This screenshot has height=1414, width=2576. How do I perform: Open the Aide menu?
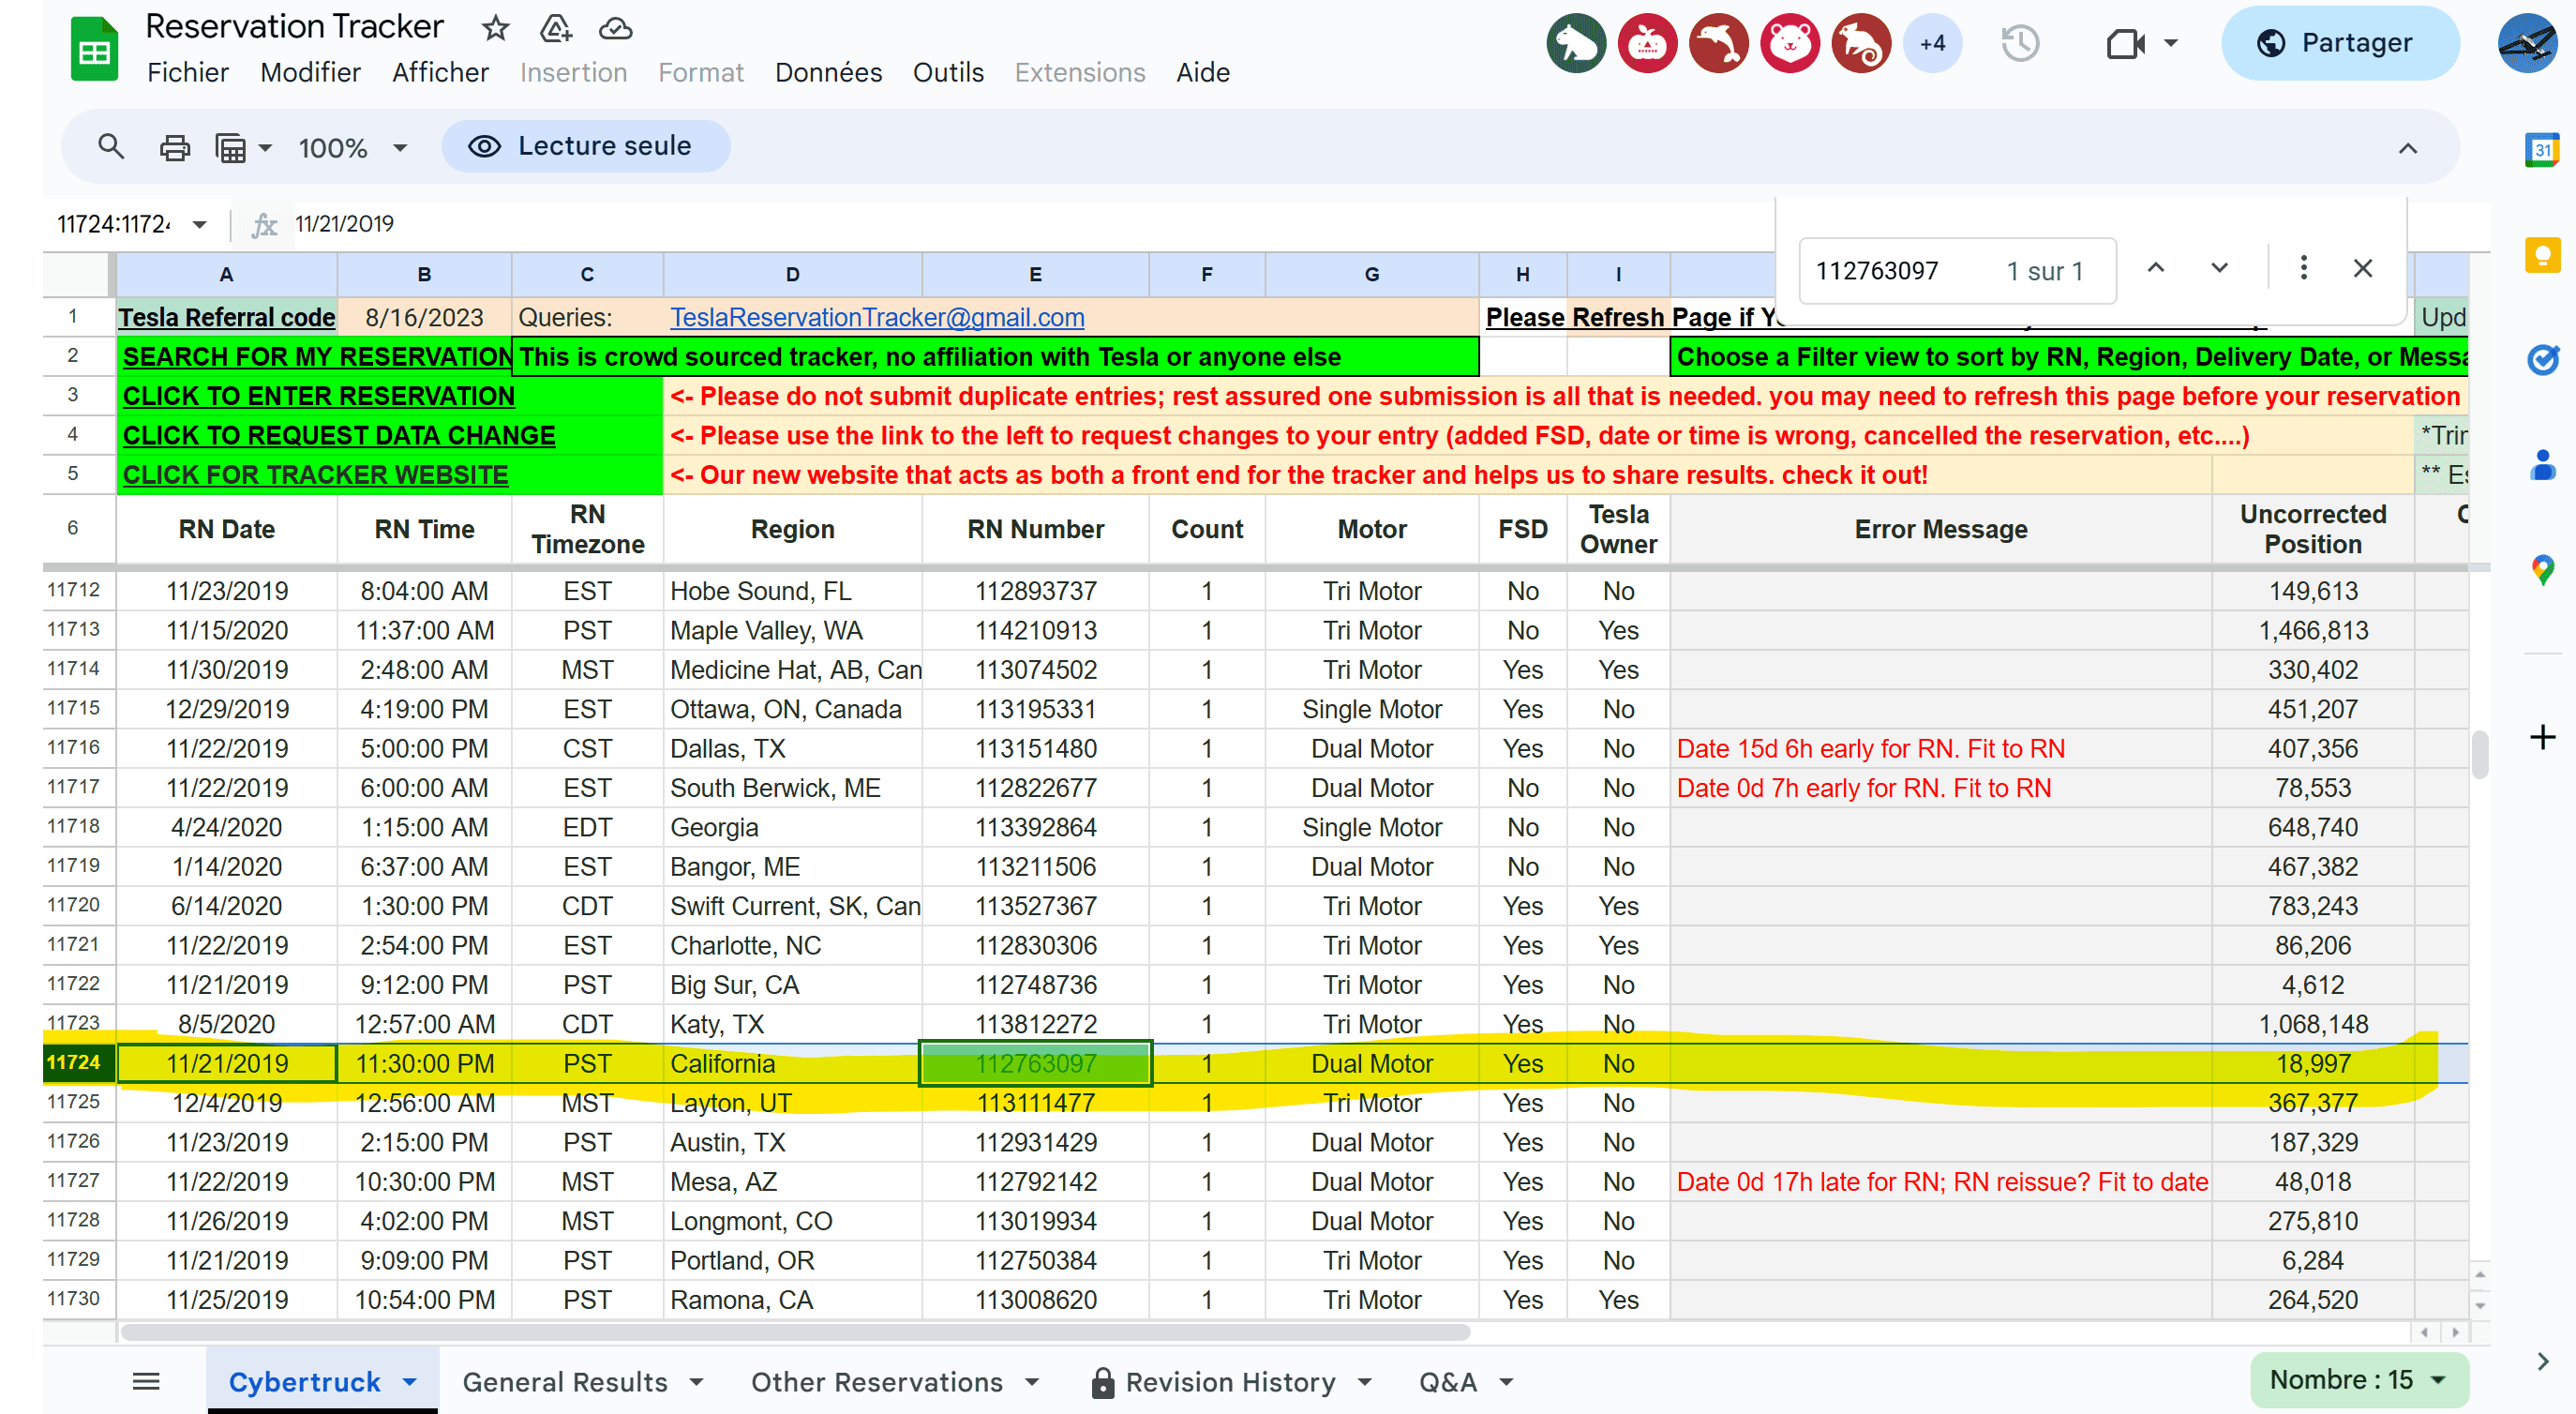point(1203,72)
